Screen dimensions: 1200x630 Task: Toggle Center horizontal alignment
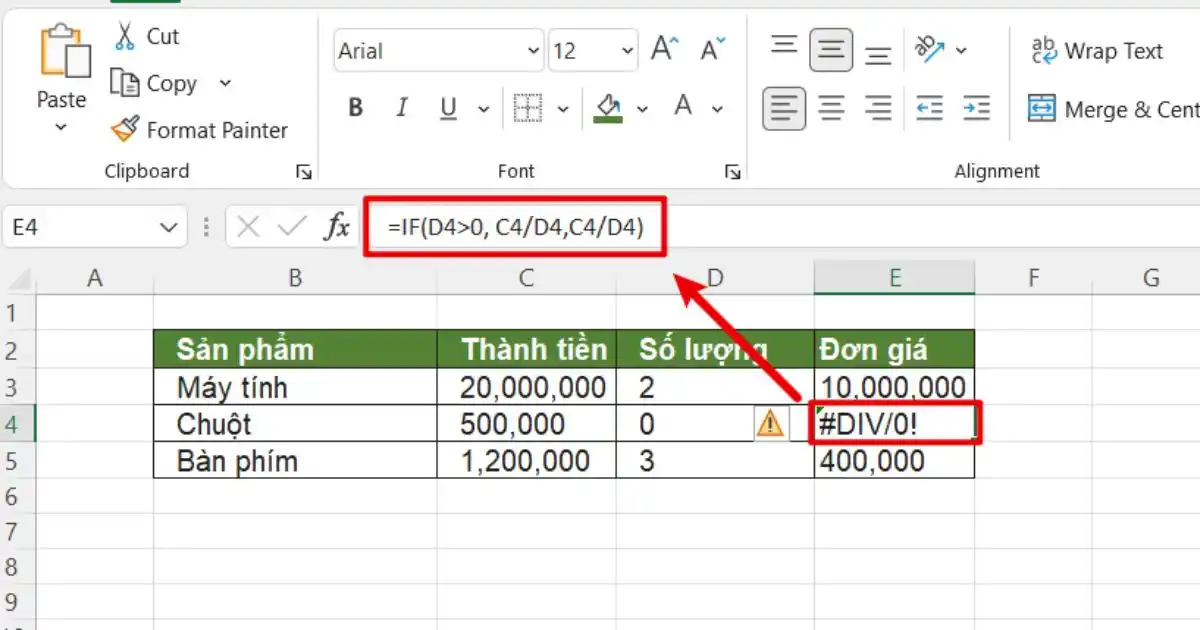point(831,107)
